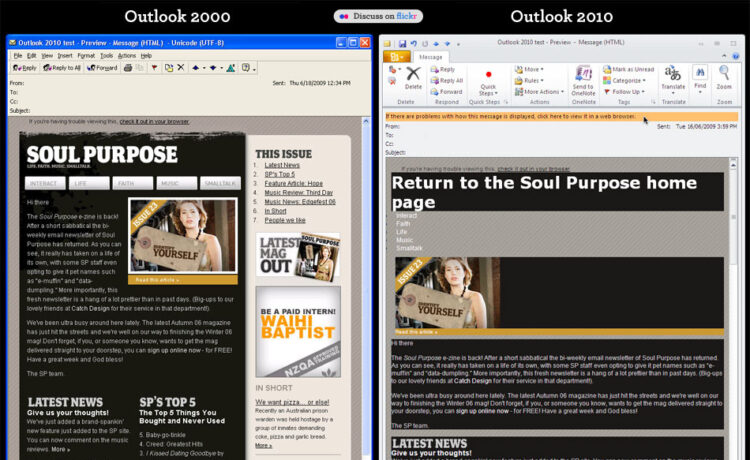The width and height of the screenshot is (750, 460).
Task: Click the red Follow Up flag in Outlook 2000
Action: point(154,68)
